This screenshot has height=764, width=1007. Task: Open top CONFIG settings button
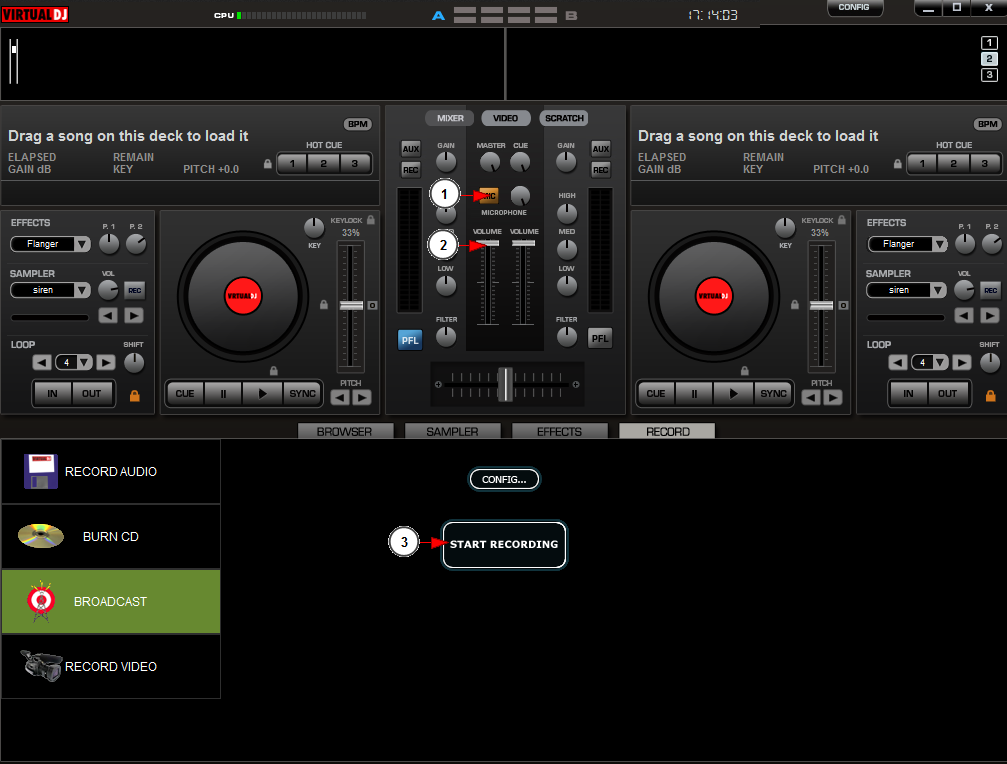854,7
